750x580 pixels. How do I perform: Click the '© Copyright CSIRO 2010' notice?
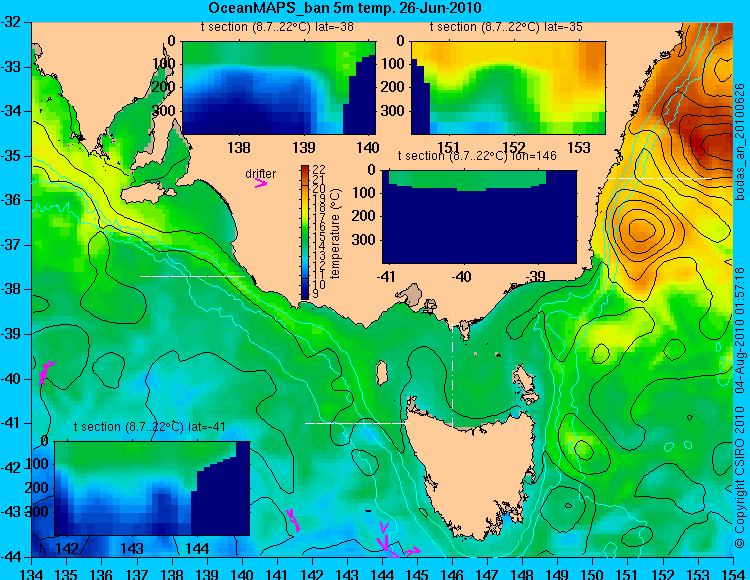[740, 475]
